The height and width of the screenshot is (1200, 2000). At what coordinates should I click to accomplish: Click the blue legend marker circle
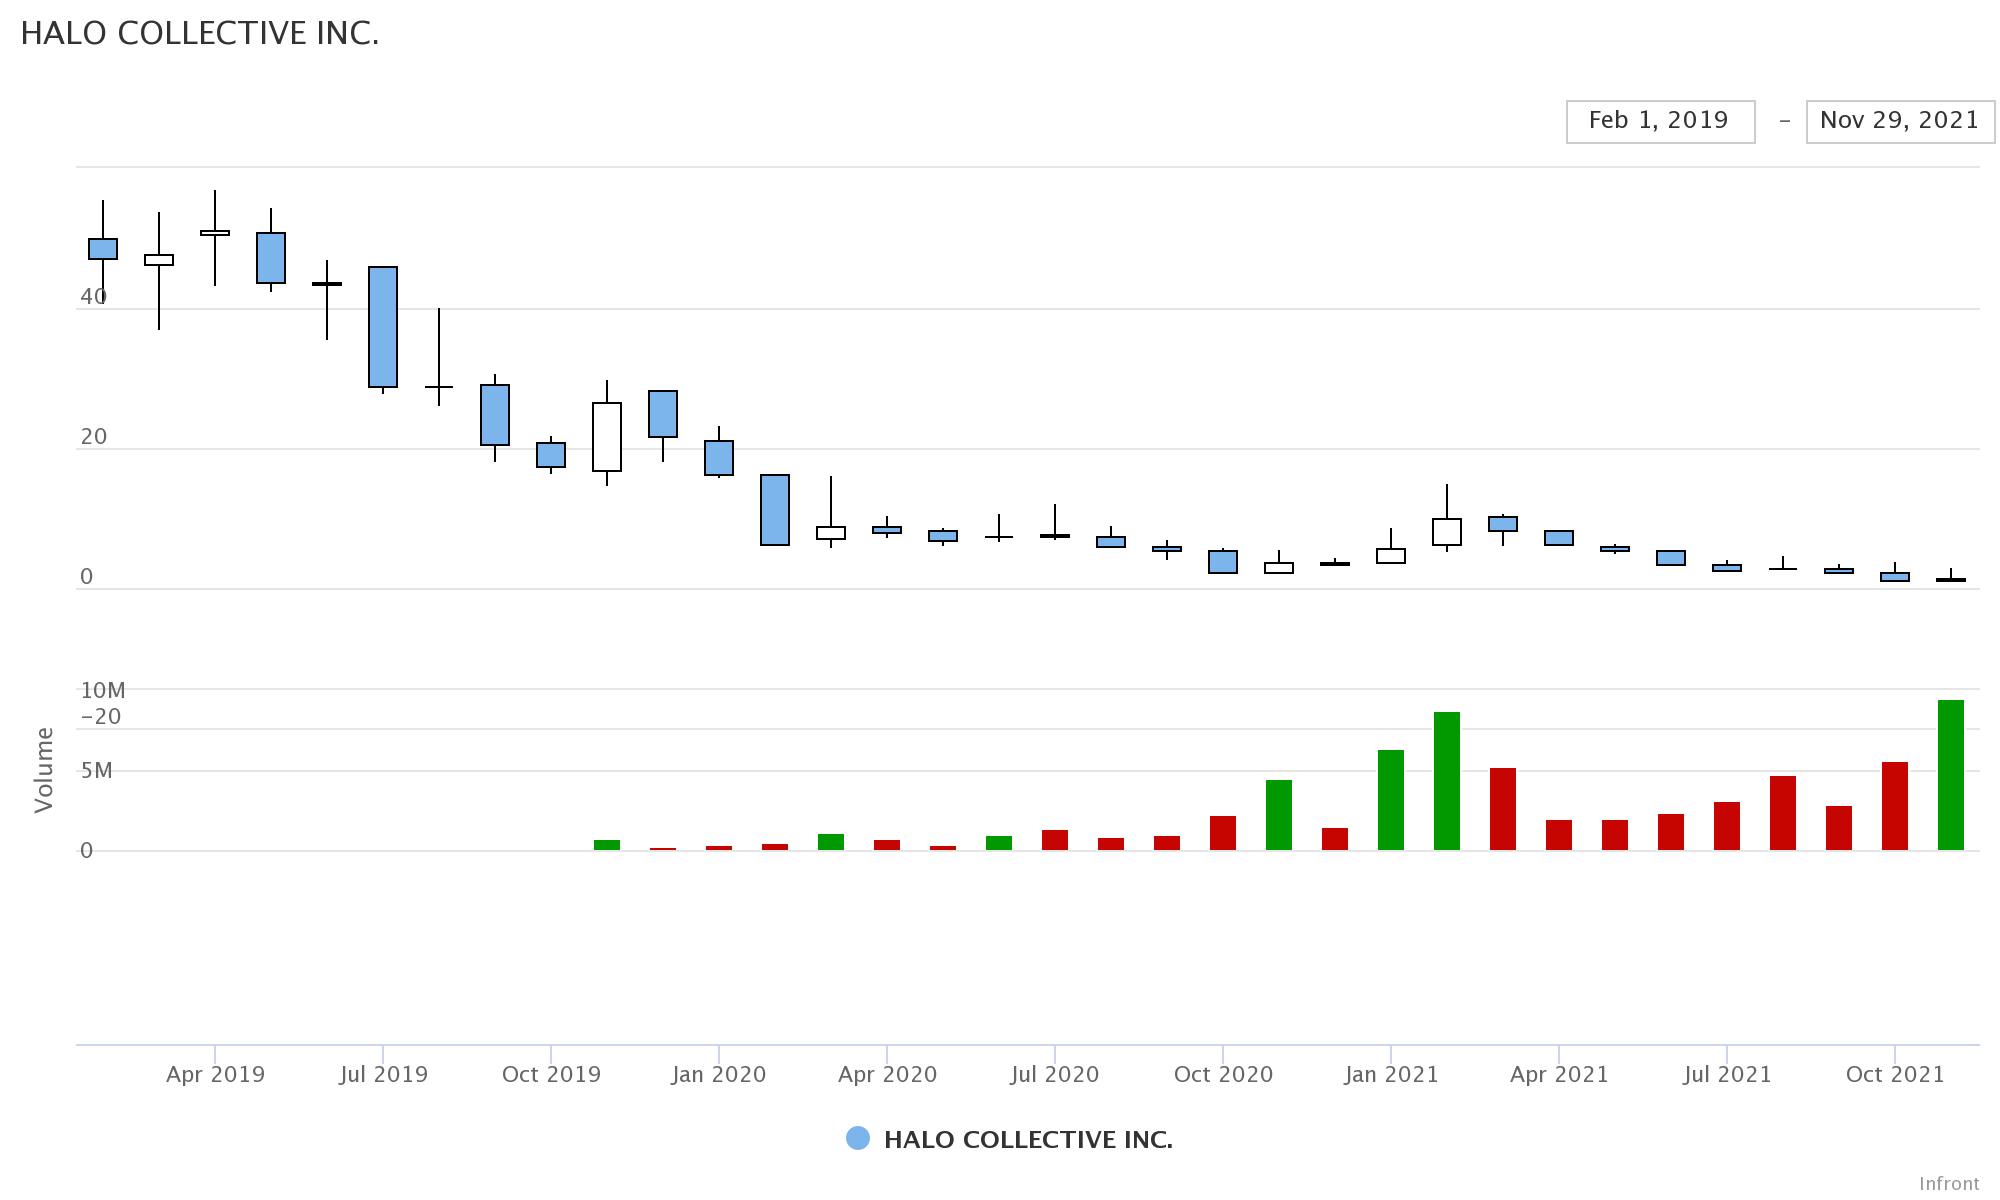pos(858,1138)
